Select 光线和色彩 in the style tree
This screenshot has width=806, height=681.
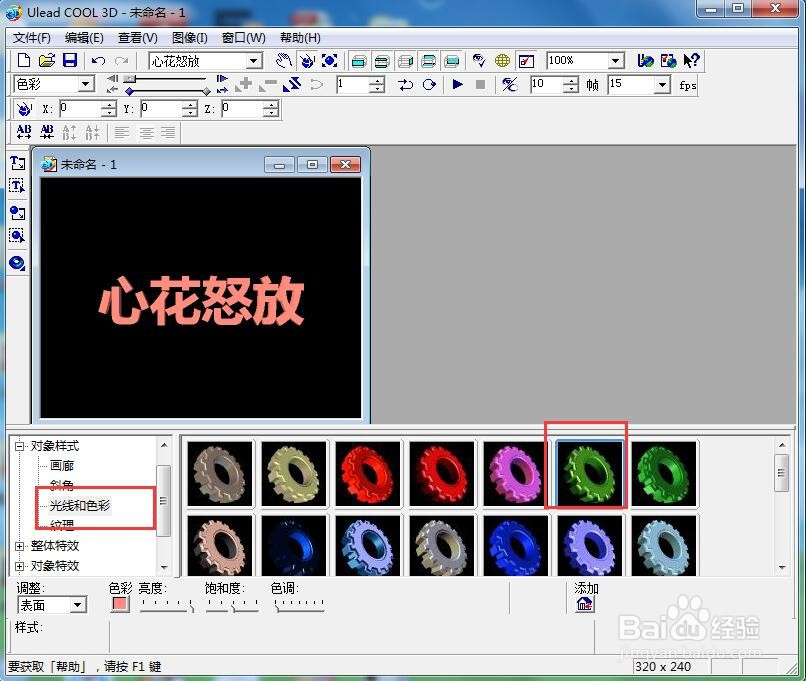pos(80,506)
